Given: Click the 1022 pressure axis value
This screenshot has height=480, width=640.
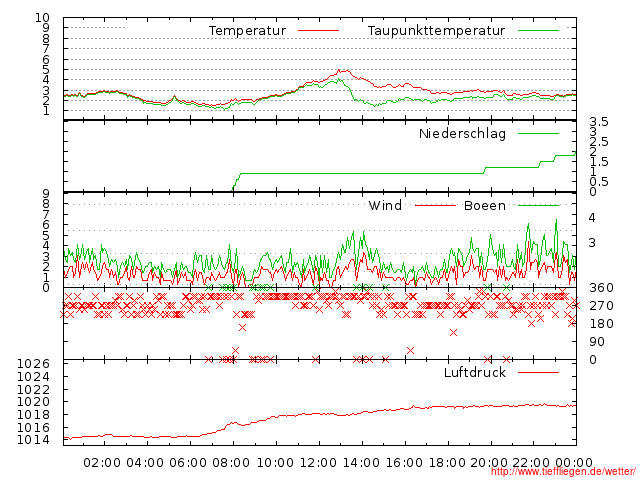Looking at the screenshot, I should 33,389.
